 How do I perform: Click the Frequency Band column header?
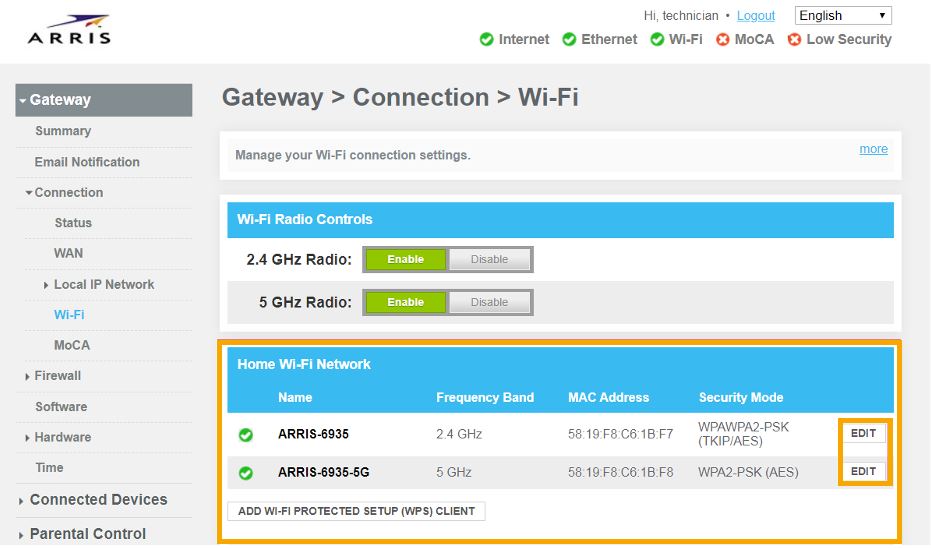coord(485,397)
